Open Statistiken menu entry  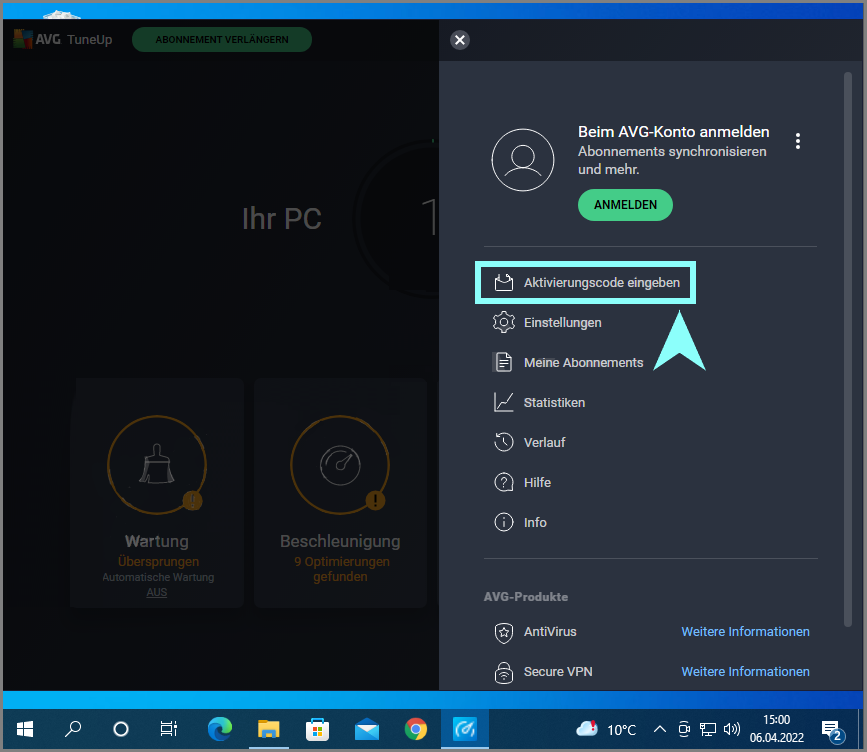point(554,403)
